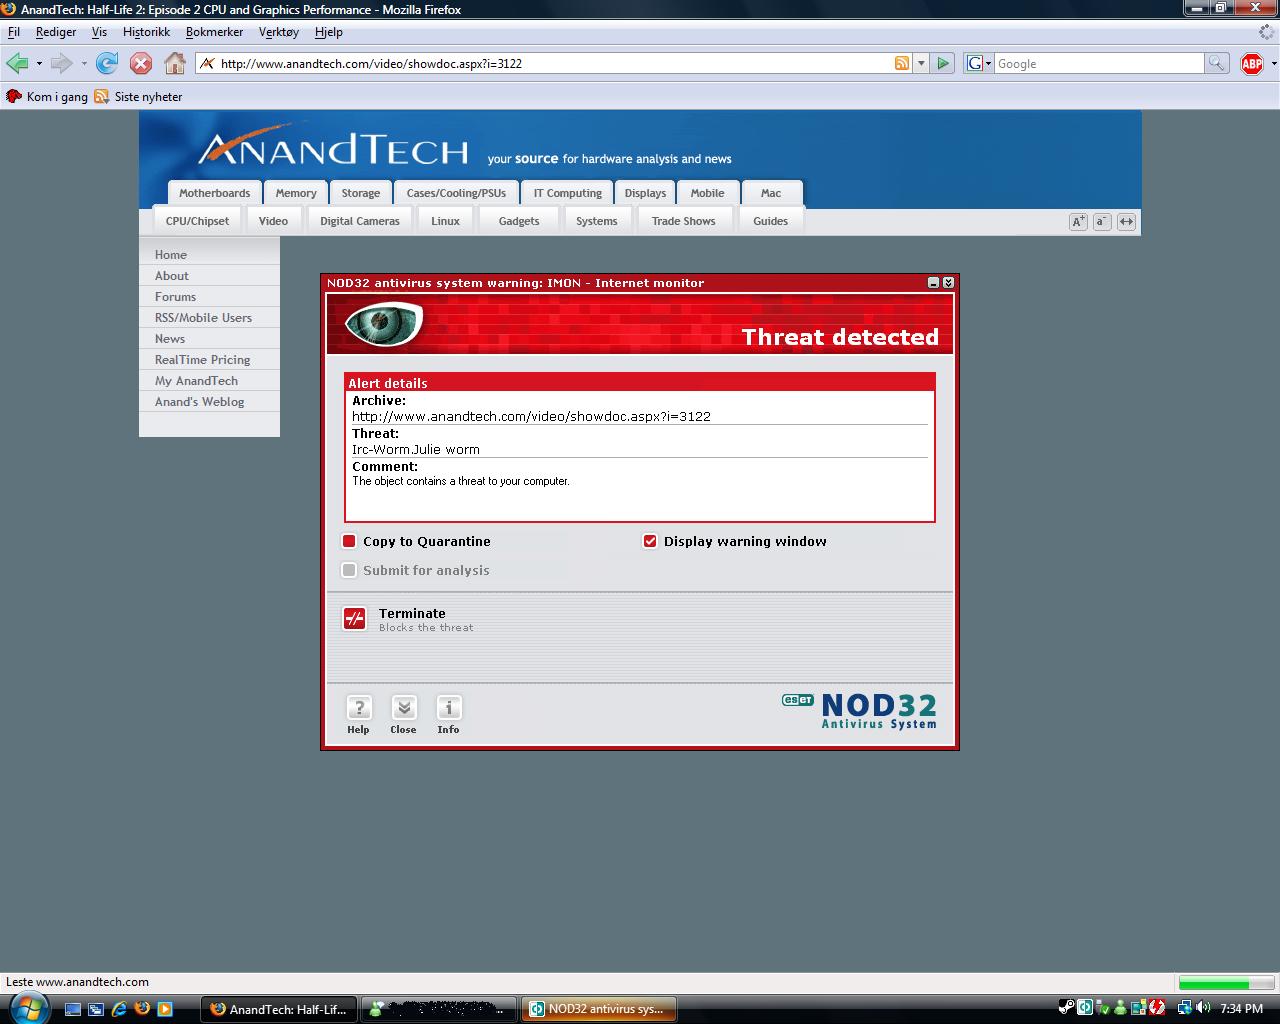Open the Siste nyheter feed bookmark
The height and width of the screenshot is (1024, 1280).
point(139,97)
